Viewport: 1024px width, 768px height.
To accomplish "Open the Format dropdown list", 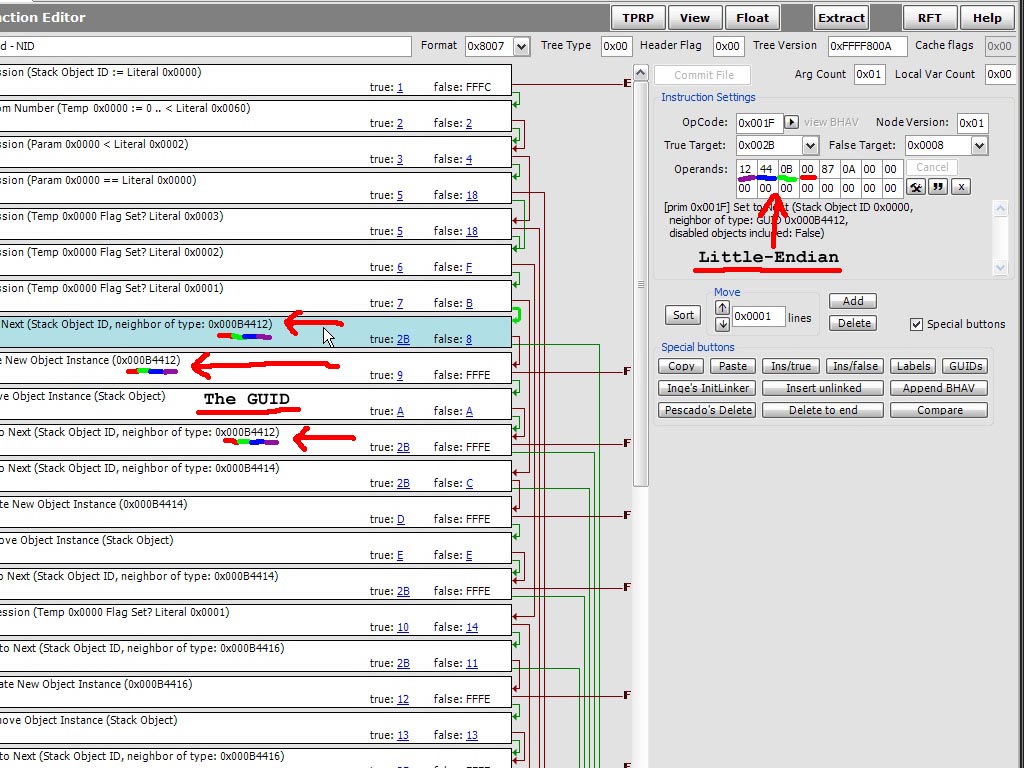I will [x=521, y=46].
